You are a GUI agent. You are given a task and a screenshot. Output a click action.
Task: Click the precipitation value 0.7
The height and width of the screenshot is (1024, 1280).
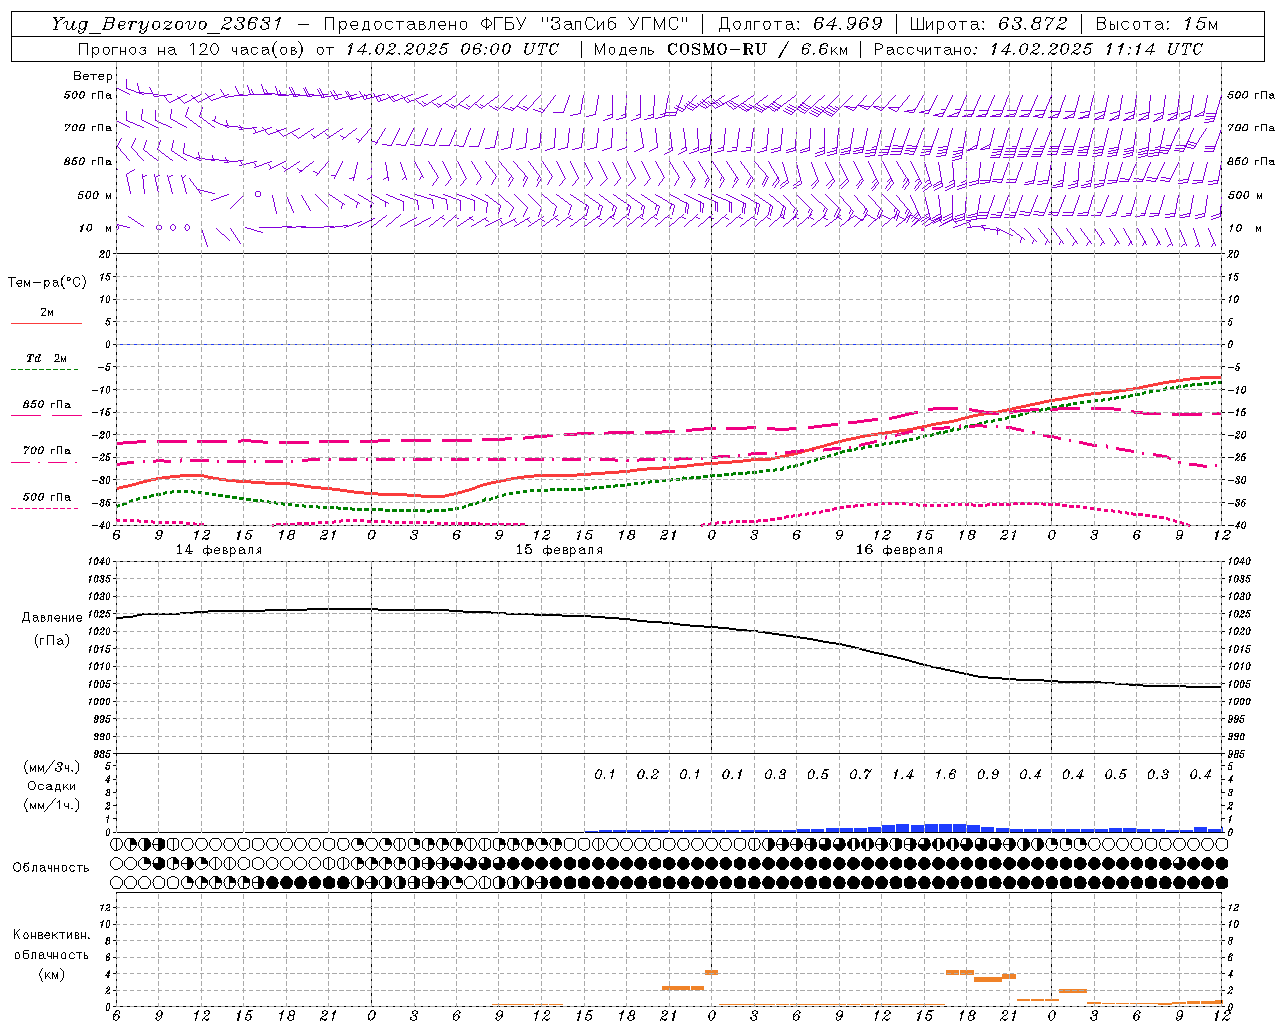(860, 774)
